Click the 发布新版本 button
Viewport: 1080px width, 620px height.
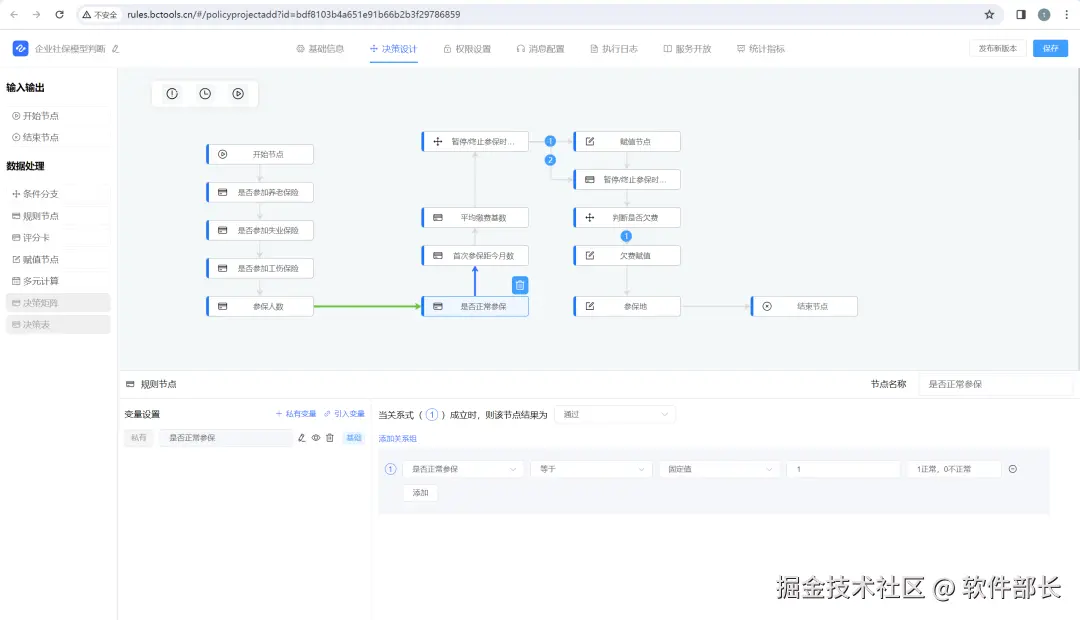996,47
